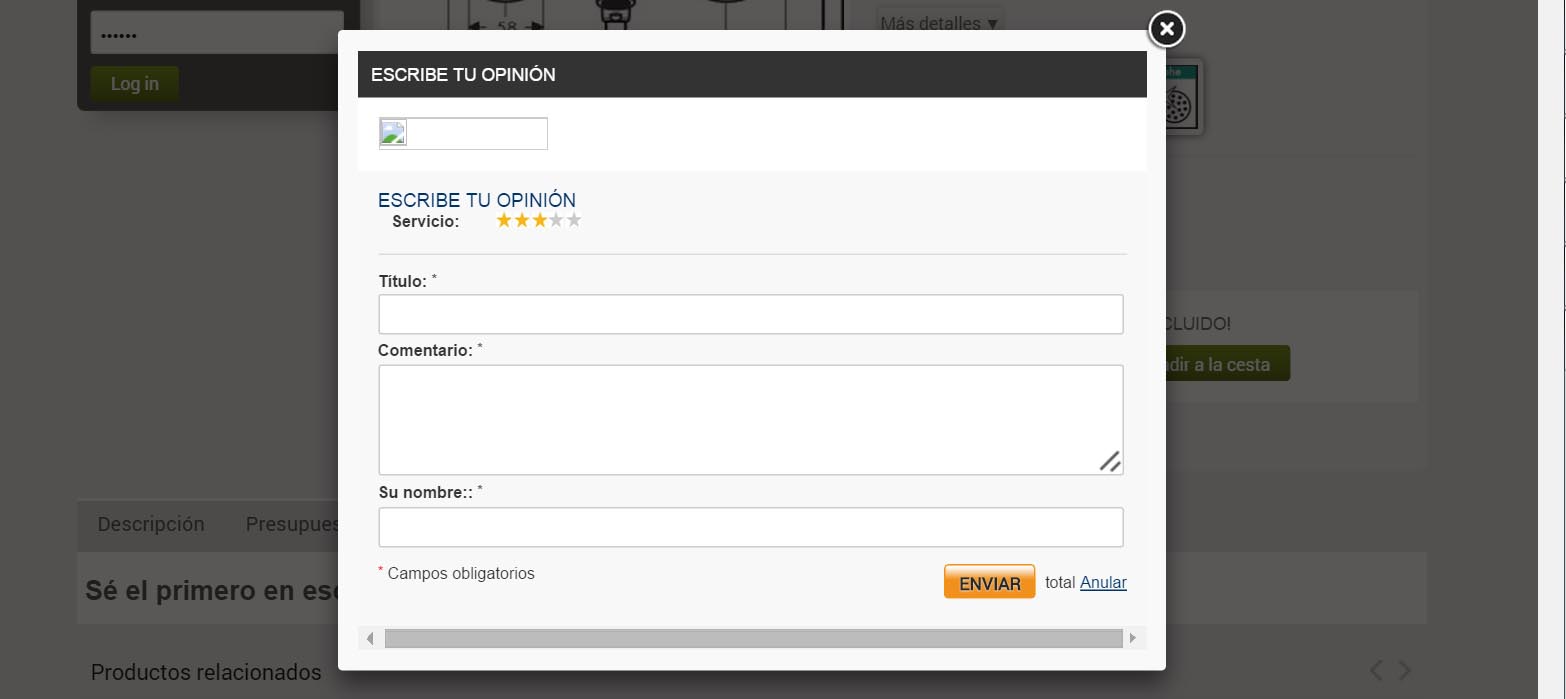Click the broken image placeholder

coord(463,134)
